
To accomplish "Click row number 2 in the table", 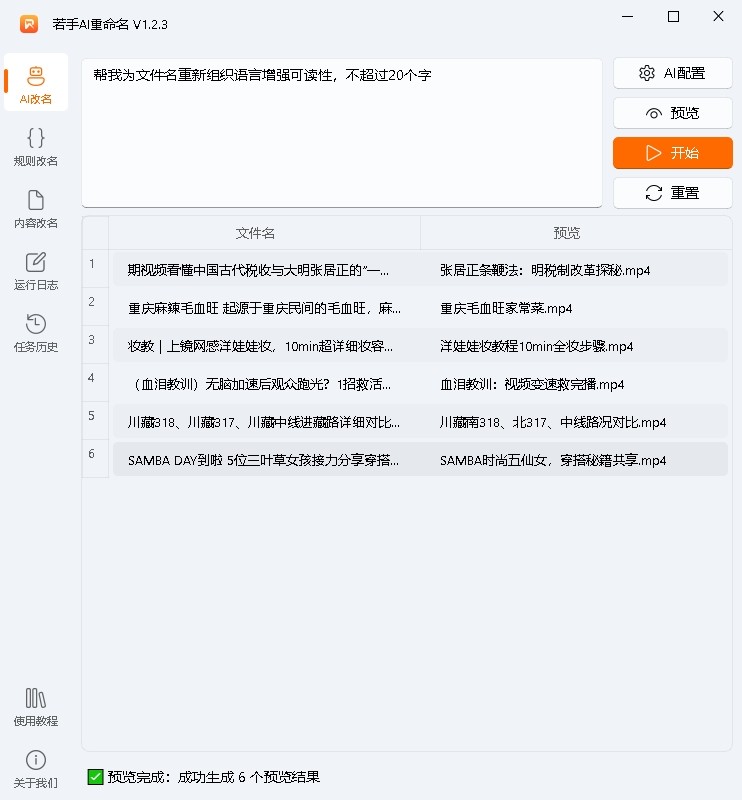I will [92, 302].
